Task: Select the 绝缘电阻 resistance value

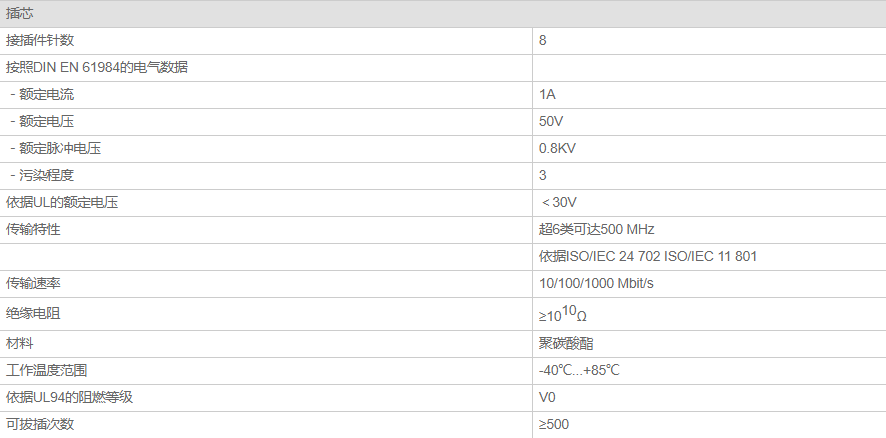Action: click(x=563, y=315)
